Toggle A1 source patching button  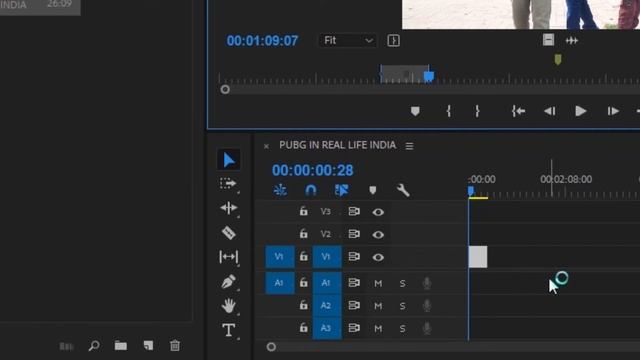point(280,282)
